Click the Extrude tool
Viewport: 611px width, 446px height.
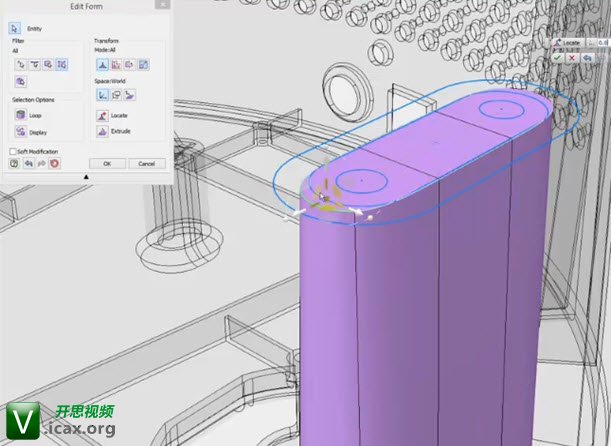tap(113, 132)
